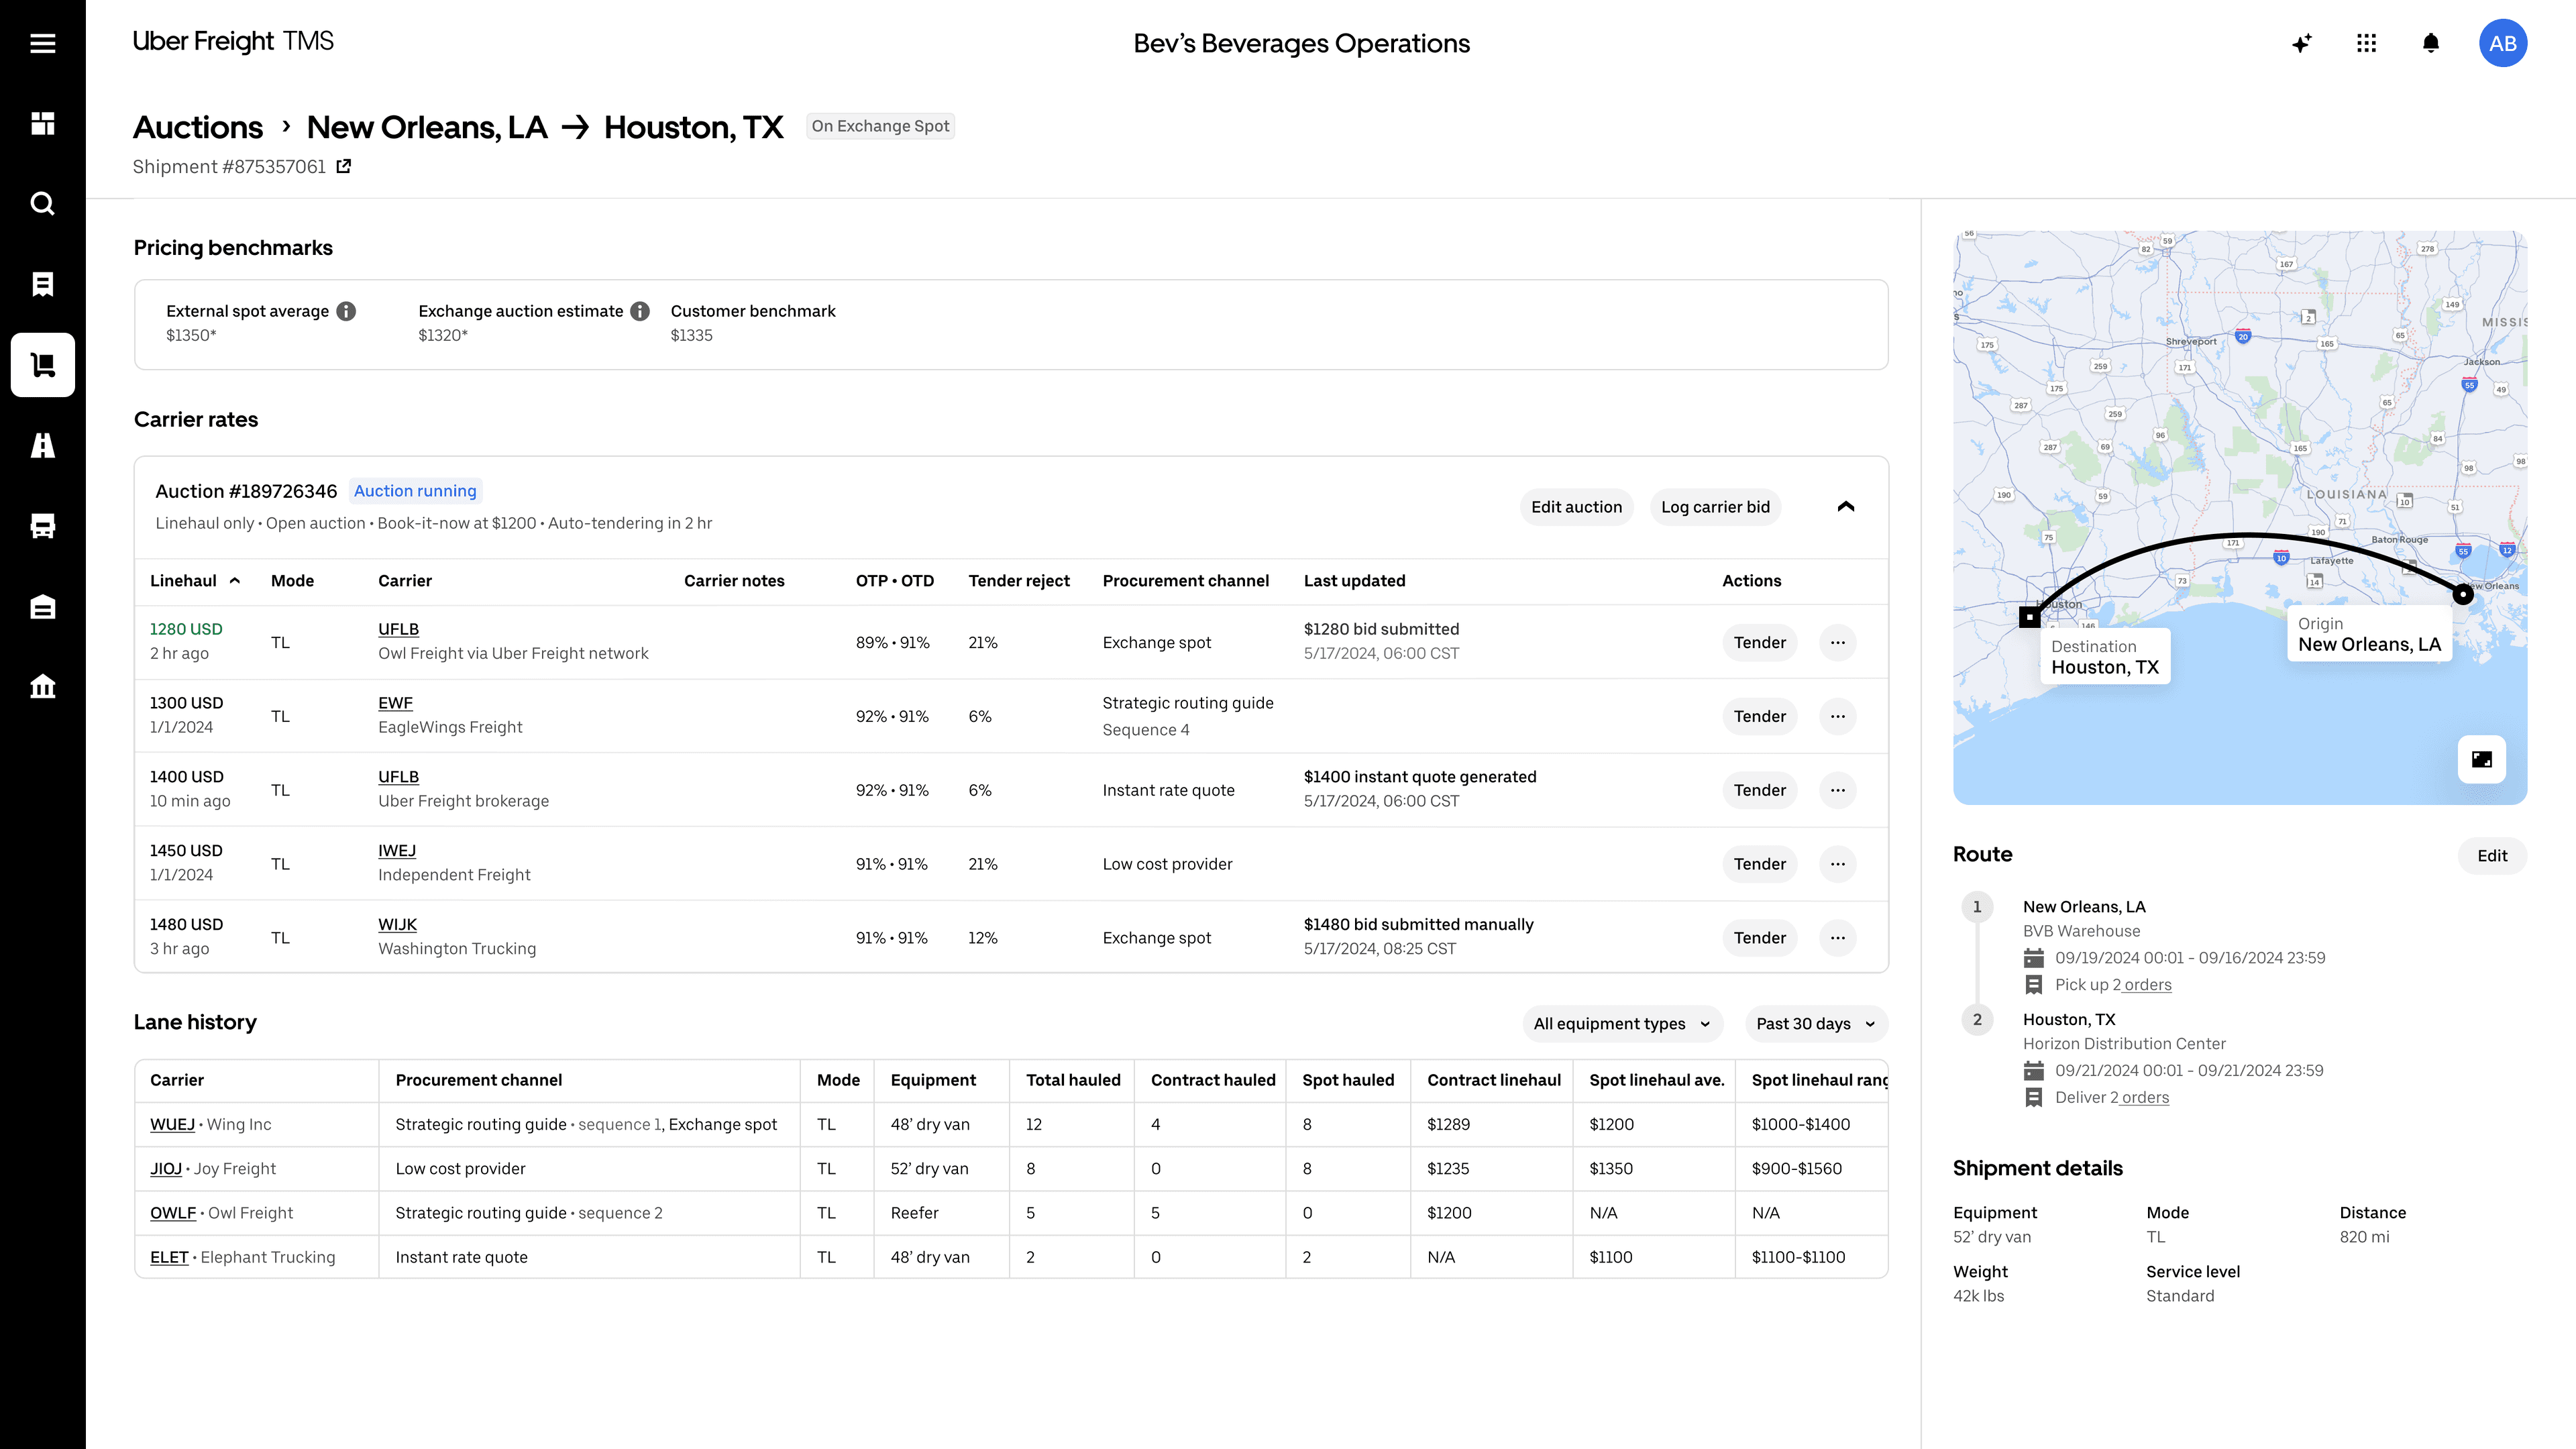The image size is (2576, 1449).
Task: Open UFLB link in the 1400 USD row
Action: click(398, 777)
